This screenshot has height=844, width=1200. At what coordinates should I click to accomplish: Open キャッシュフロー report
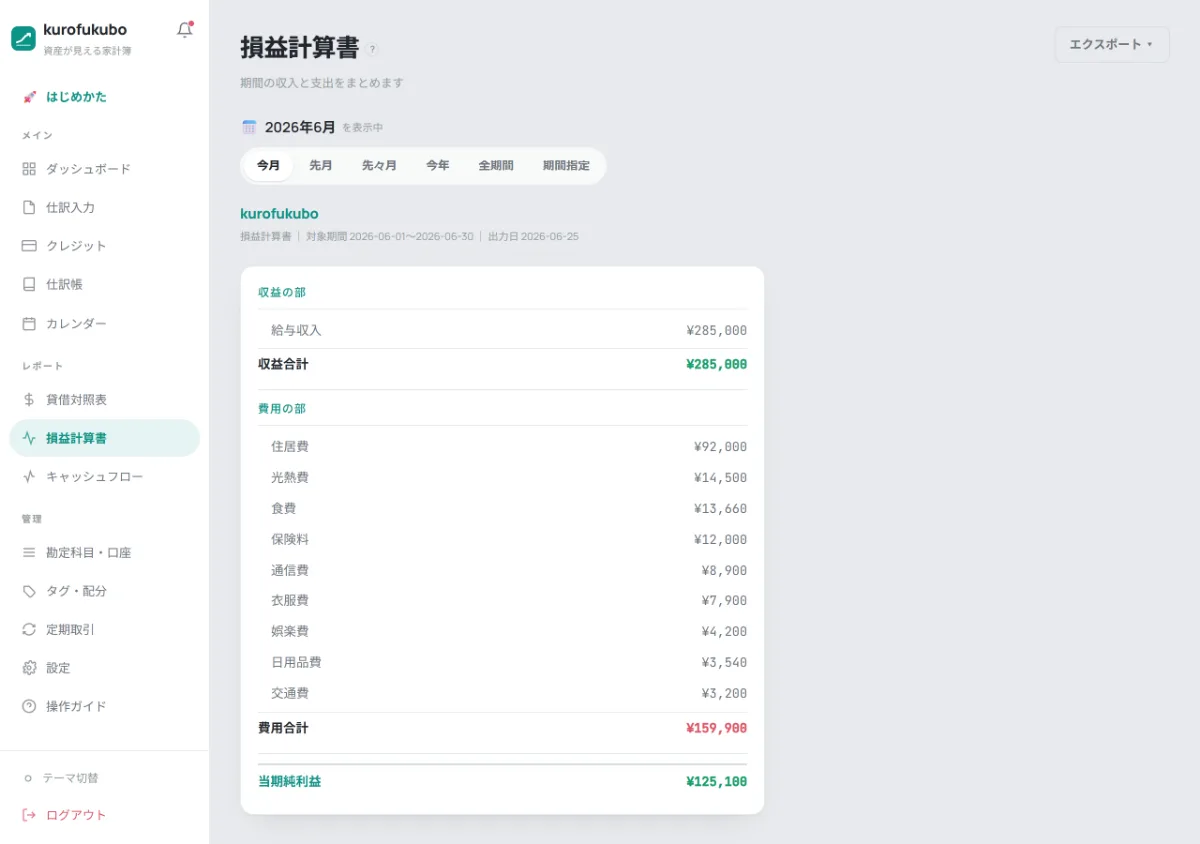pos(105,477)
